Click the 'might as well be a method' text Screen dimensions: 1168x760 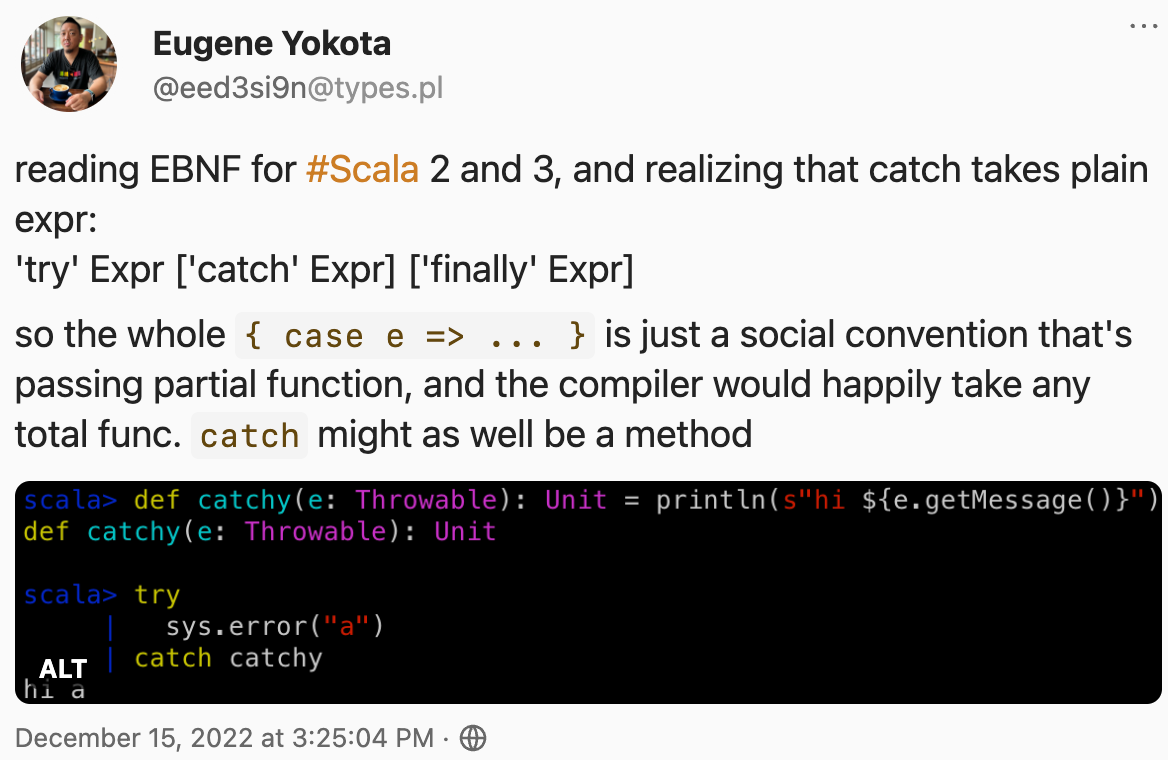point(535,435)
